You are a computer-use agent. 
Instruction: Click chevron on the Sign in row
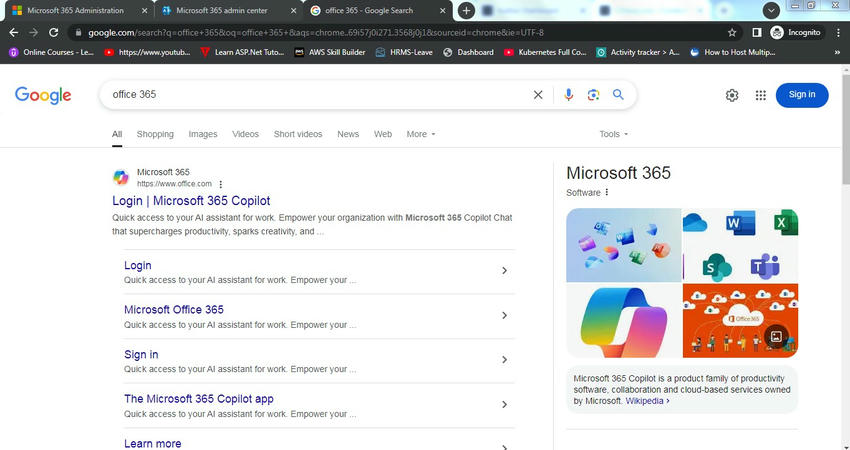pos(504,359)
